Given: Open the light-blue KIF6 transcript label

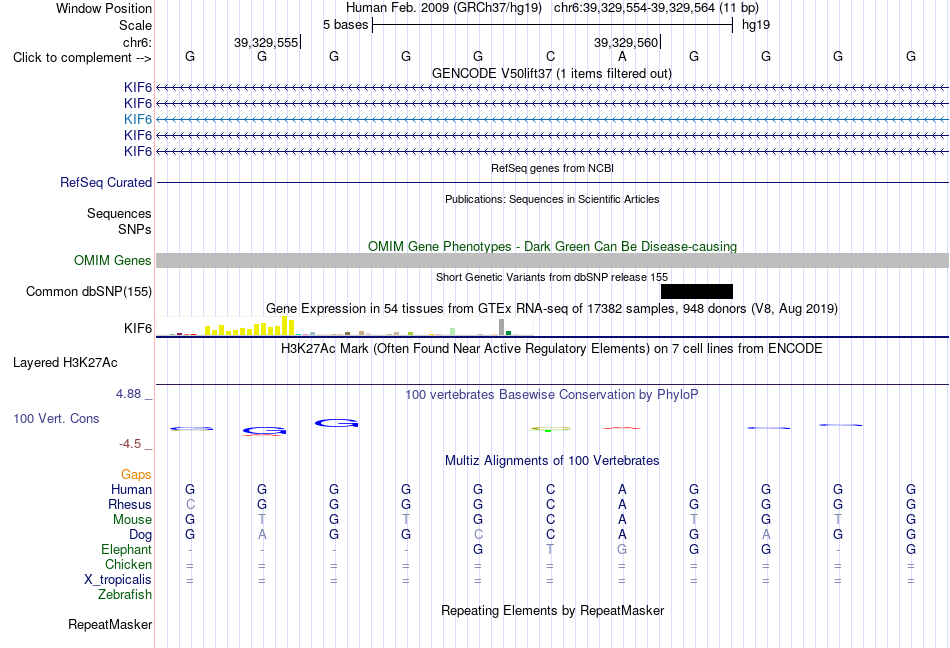Looking at the screenshot, I should [138, 119].
